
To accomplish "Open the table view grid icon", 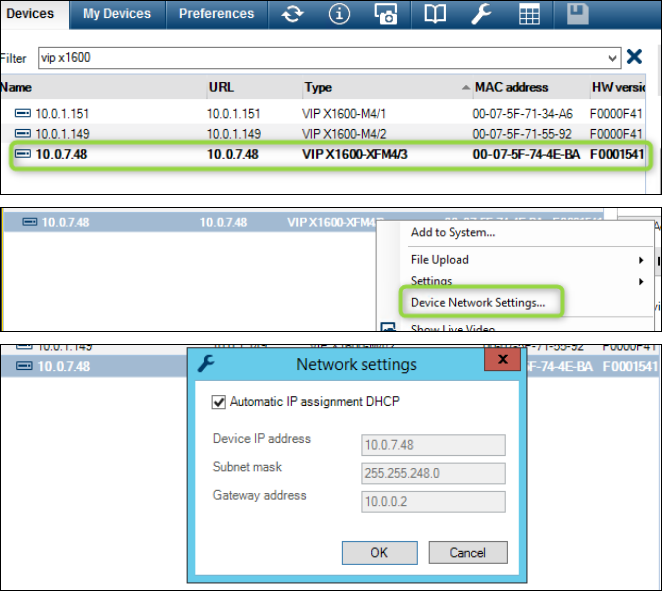I will click(529, 14).
